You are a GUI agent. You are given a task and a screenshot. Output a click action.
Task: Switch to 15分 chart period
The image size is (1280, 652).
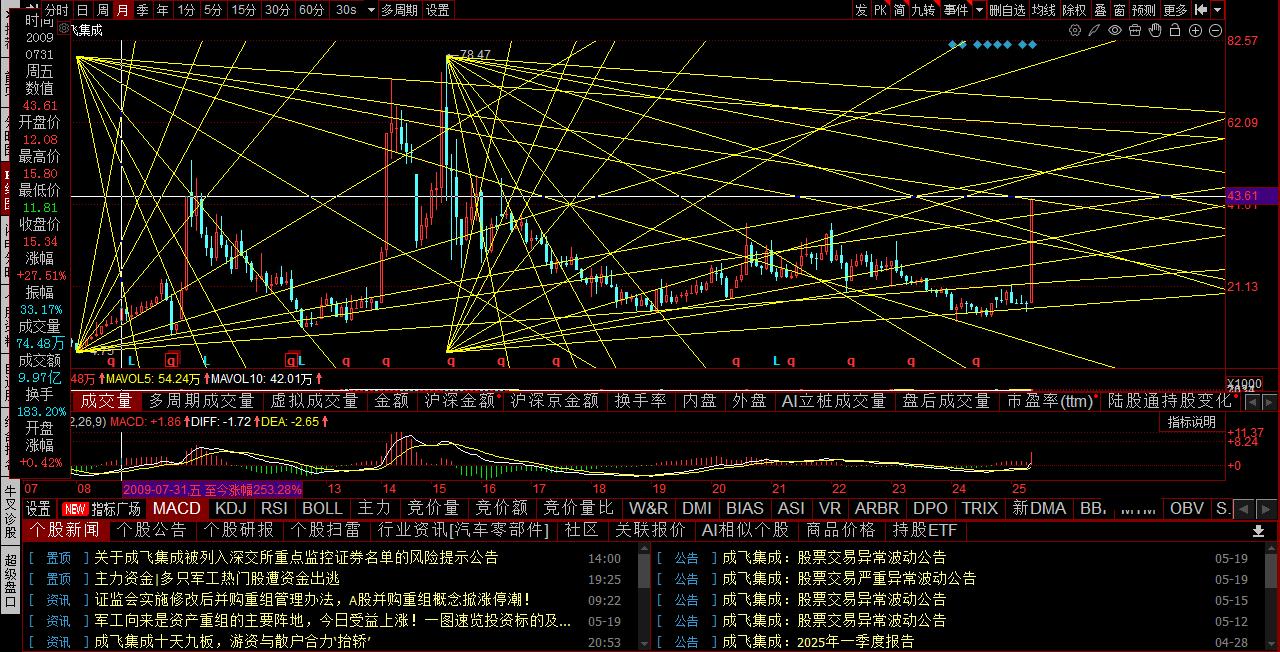[244, 10]
